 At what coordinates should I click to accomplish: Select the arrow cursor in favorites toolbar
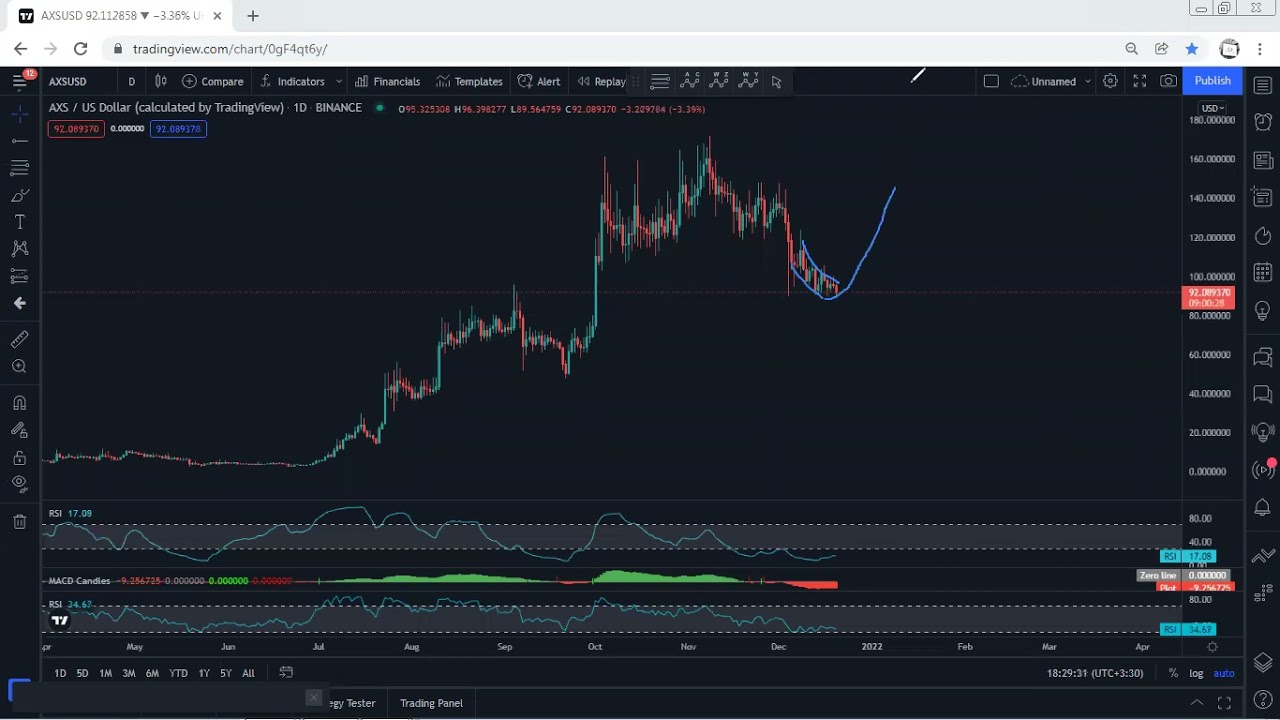point(776,82)
